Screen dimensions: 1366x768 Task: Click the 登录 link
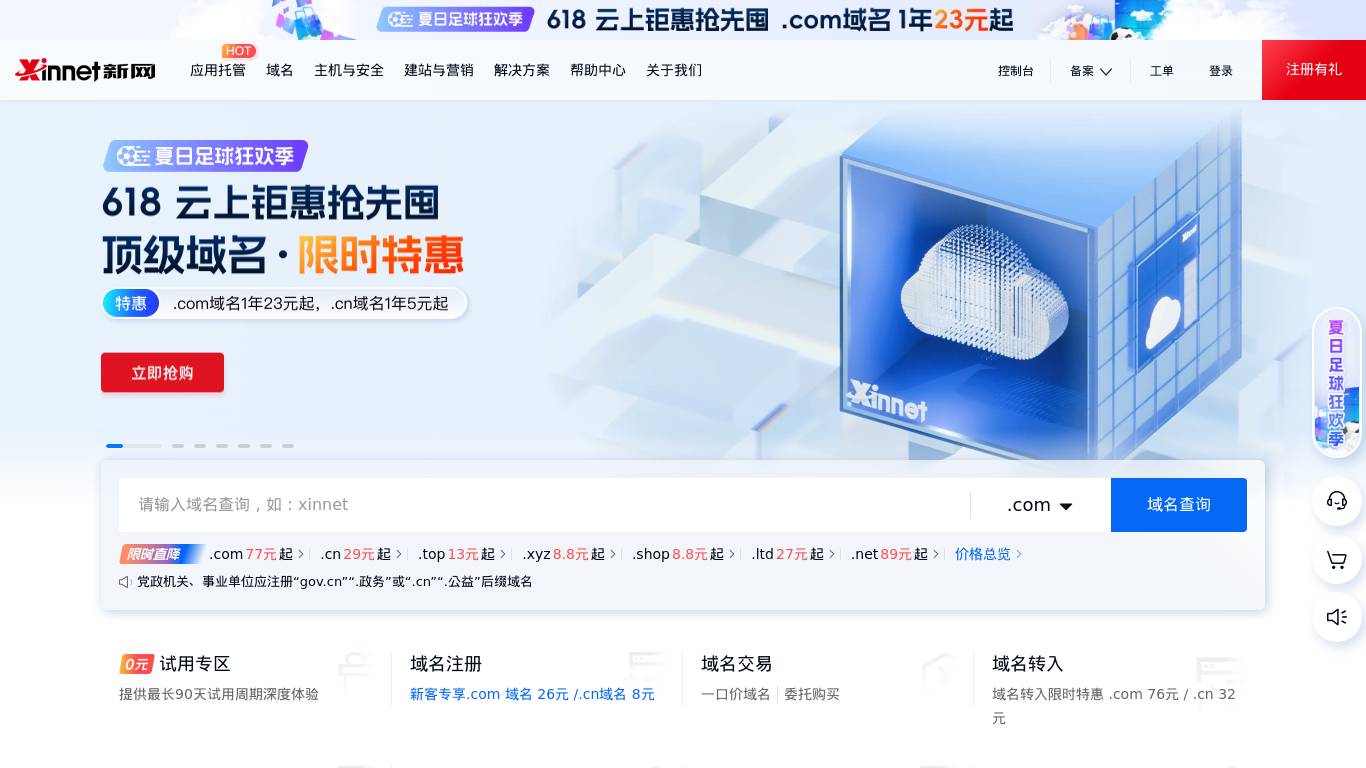(x=1221, y=71)
